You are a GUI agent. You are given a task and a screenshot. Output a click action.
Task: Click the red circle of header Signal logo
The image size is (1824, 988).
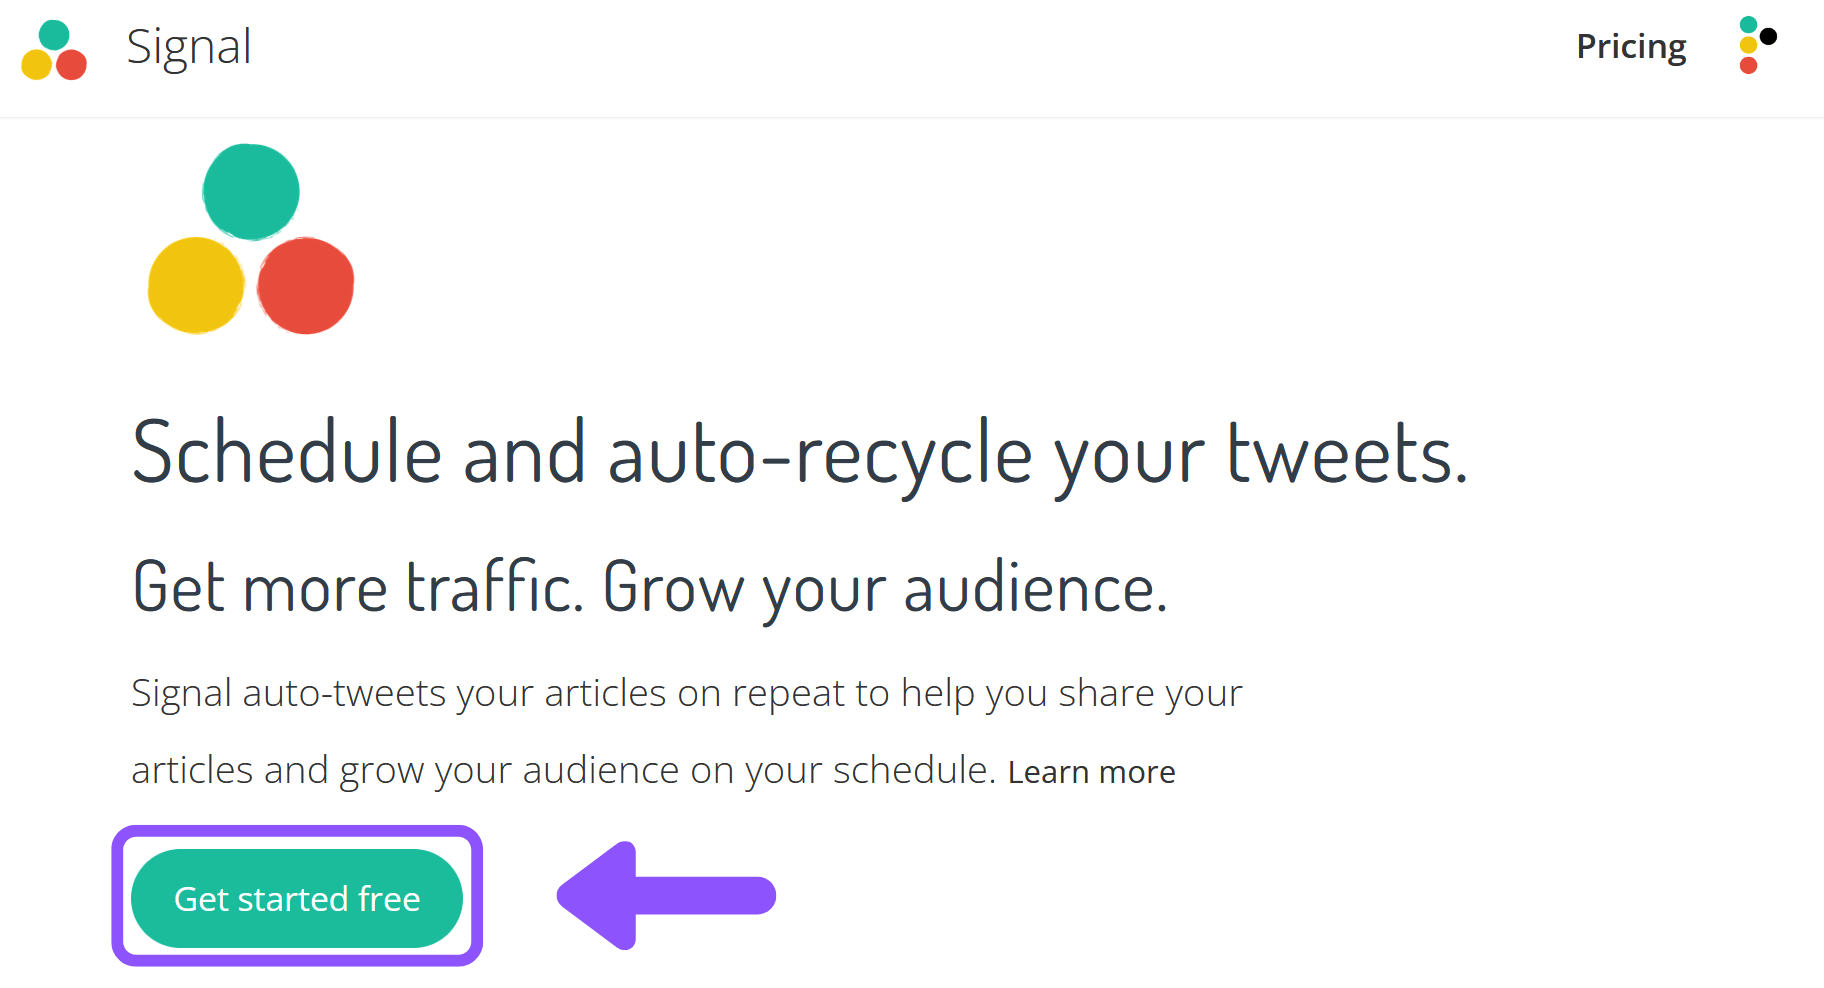point(71,65)
